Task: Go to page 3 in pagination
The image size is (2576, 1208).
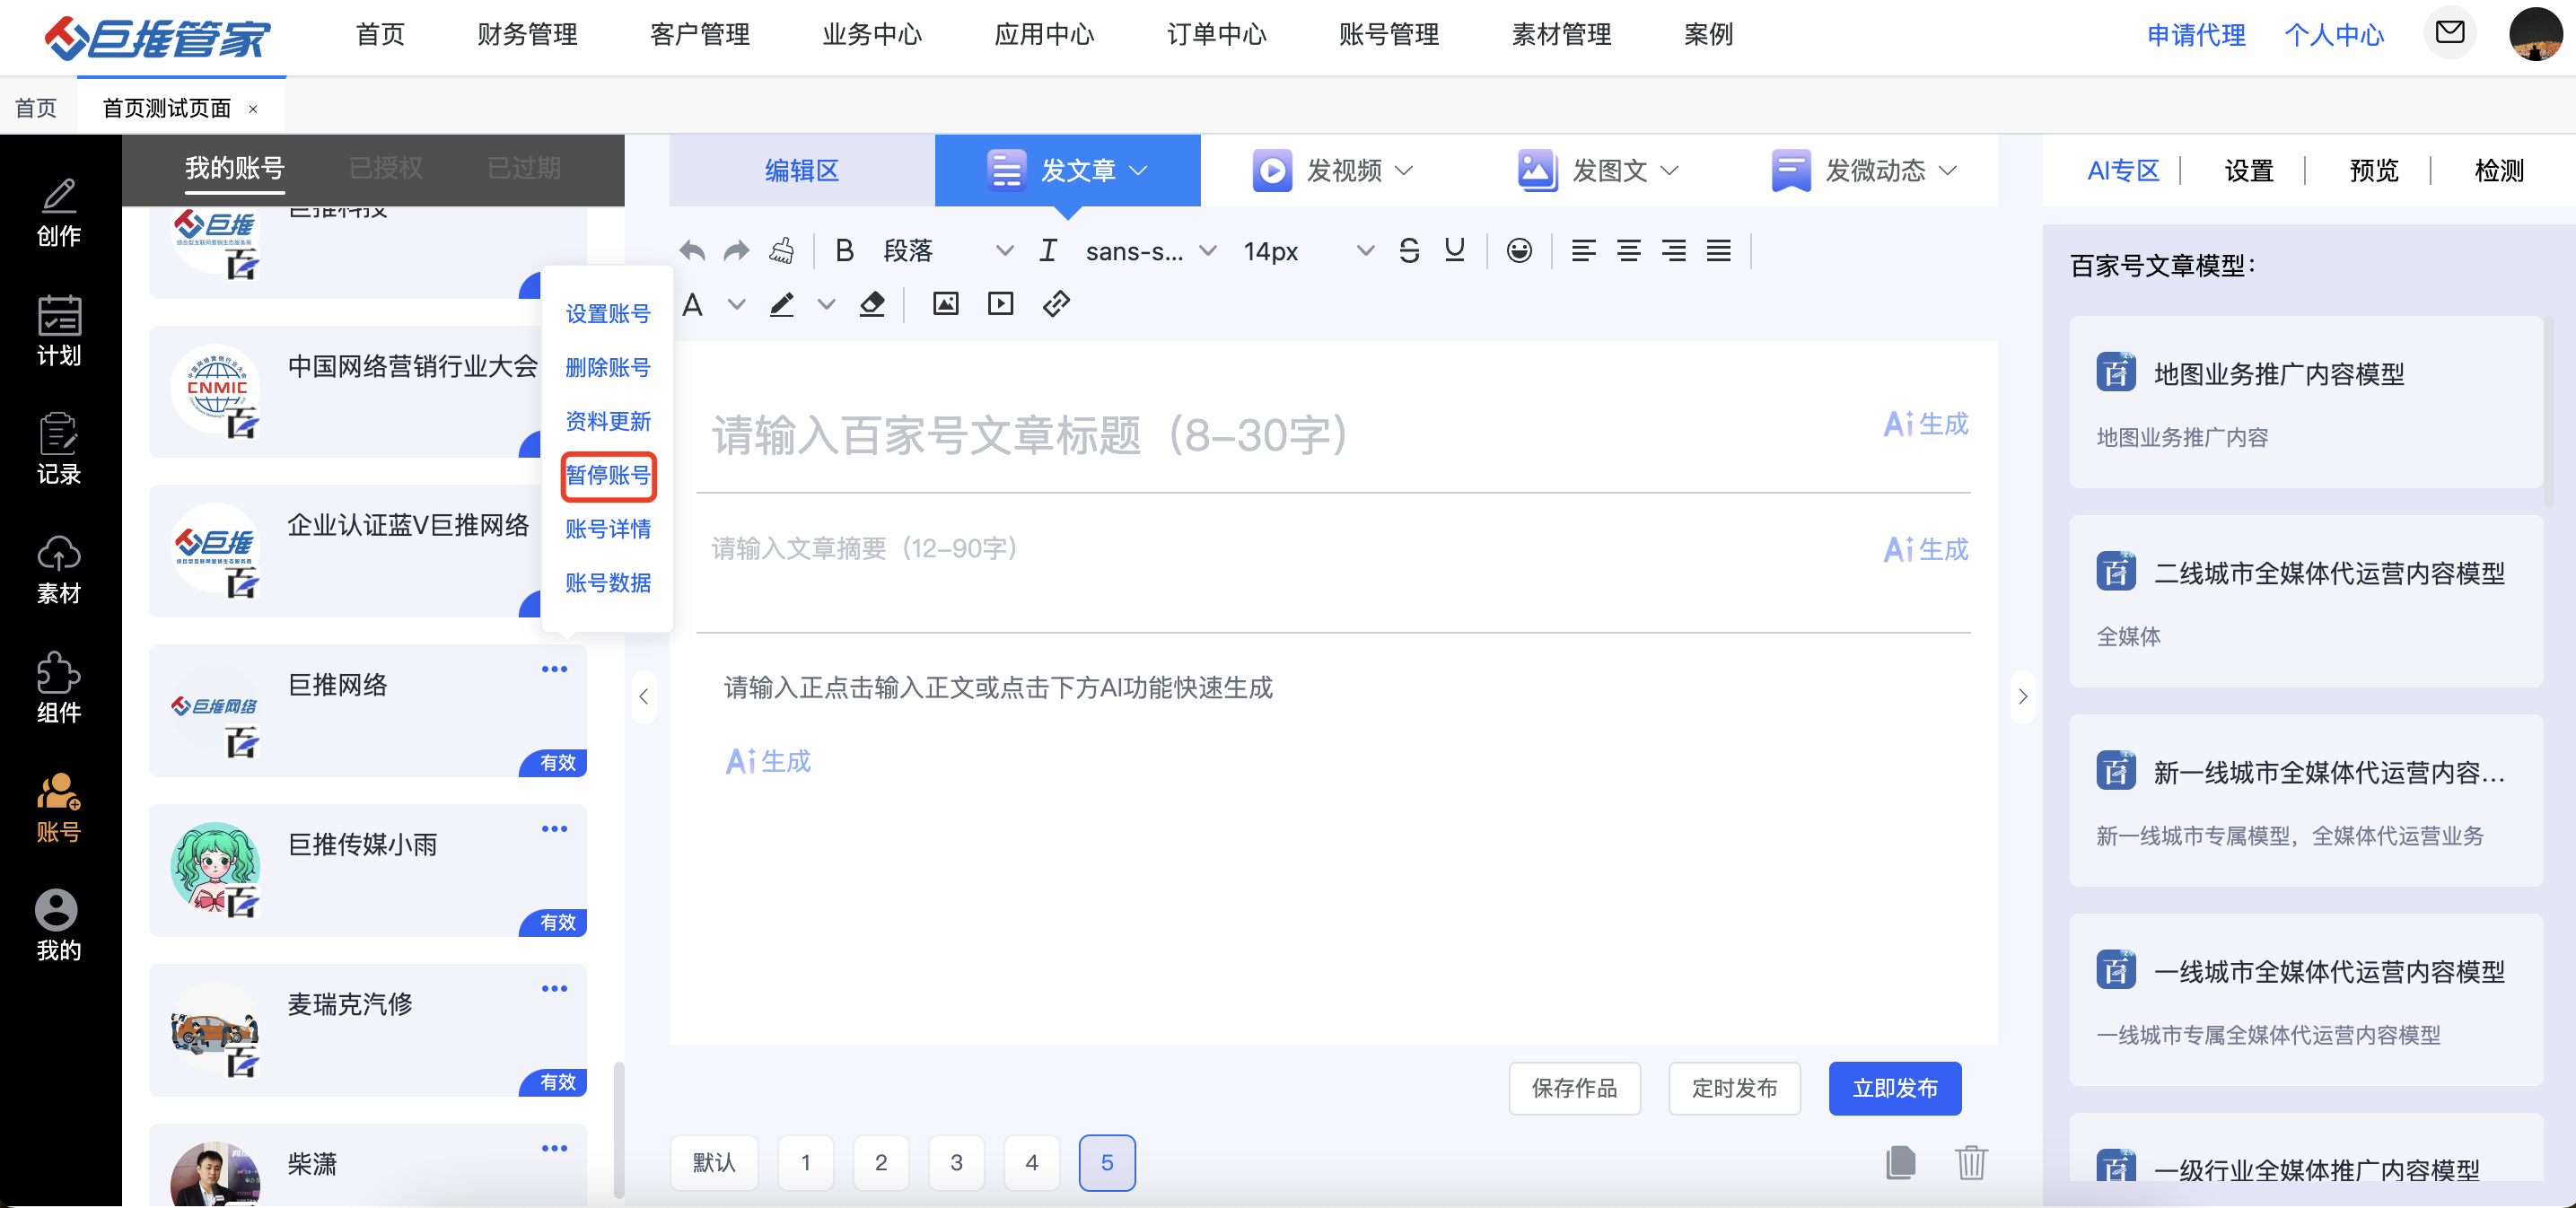Action: pyautogui.click(x=956, y=1162)
